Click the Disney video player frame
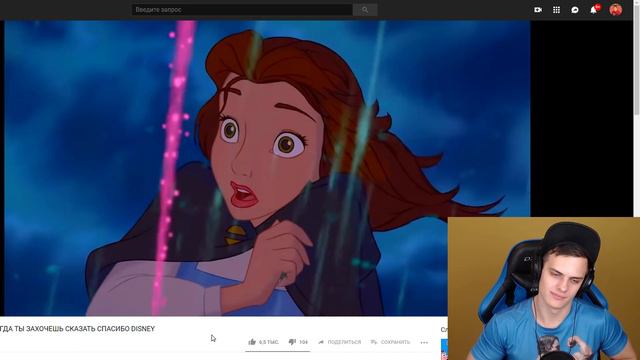 pyautogui.click(x=267, y=168)
